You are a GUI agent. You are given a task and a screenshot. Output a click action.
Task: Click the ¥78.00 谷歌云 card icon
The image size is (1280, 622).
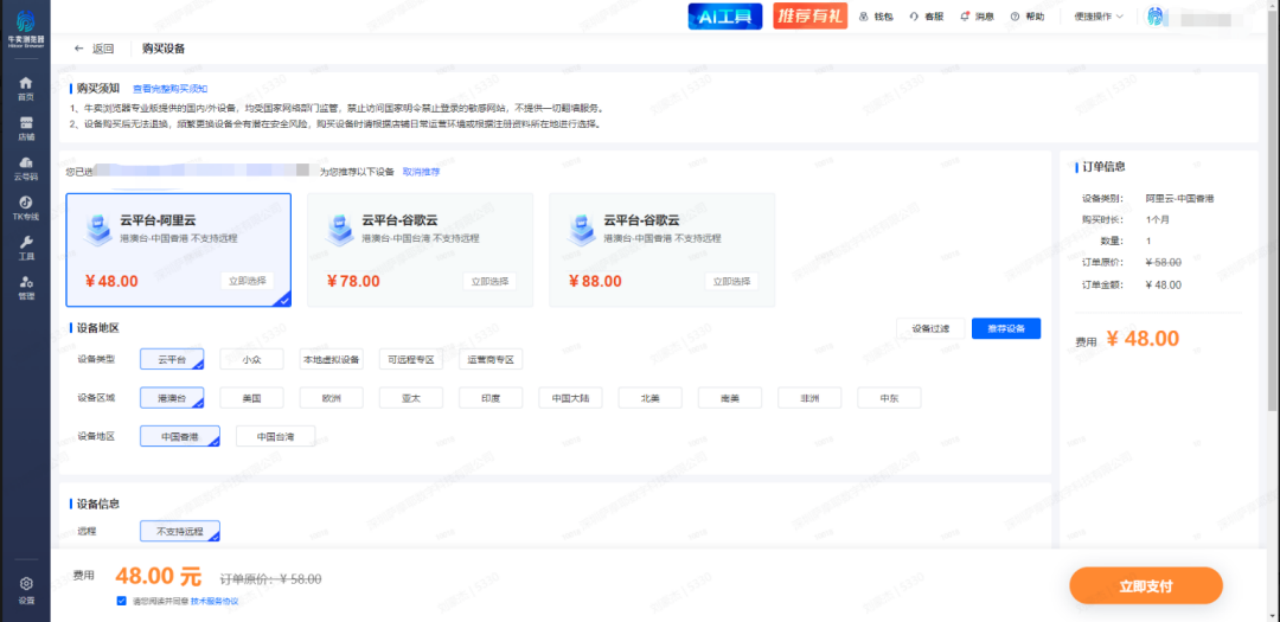[x=339, y=229]
